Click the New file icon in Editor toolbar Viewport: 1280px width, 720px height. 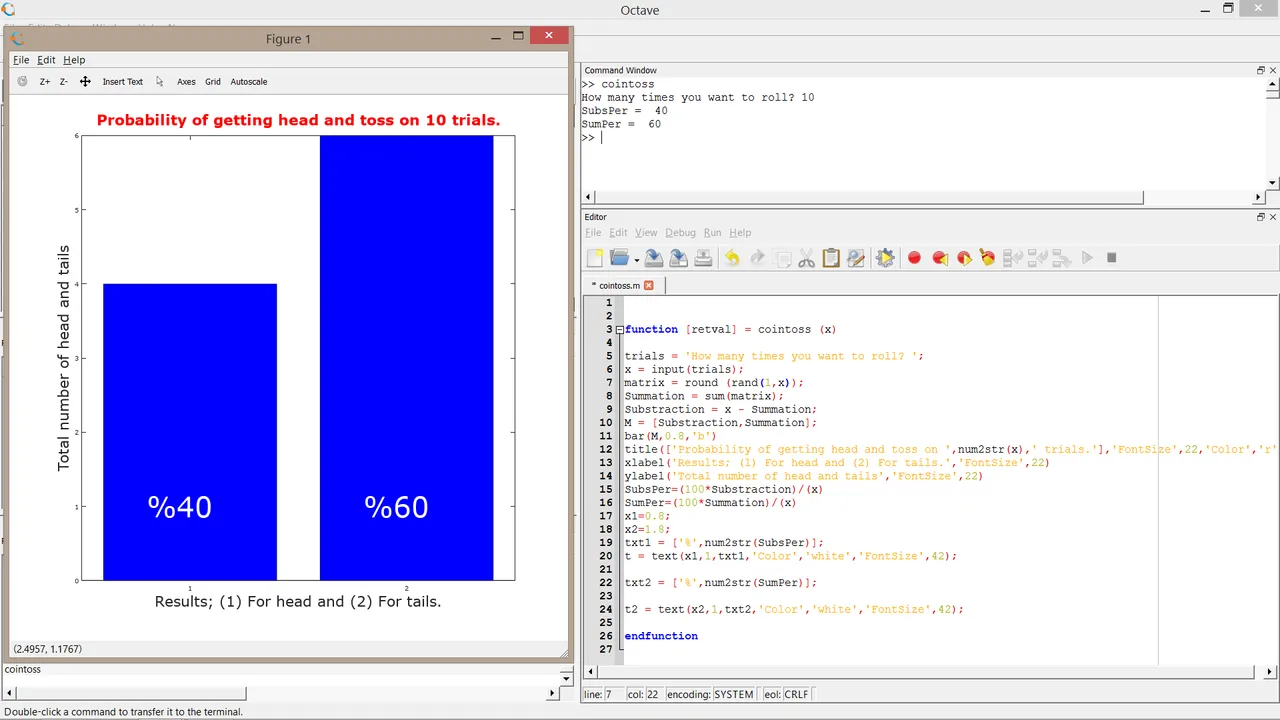click(x=595, y=258)
